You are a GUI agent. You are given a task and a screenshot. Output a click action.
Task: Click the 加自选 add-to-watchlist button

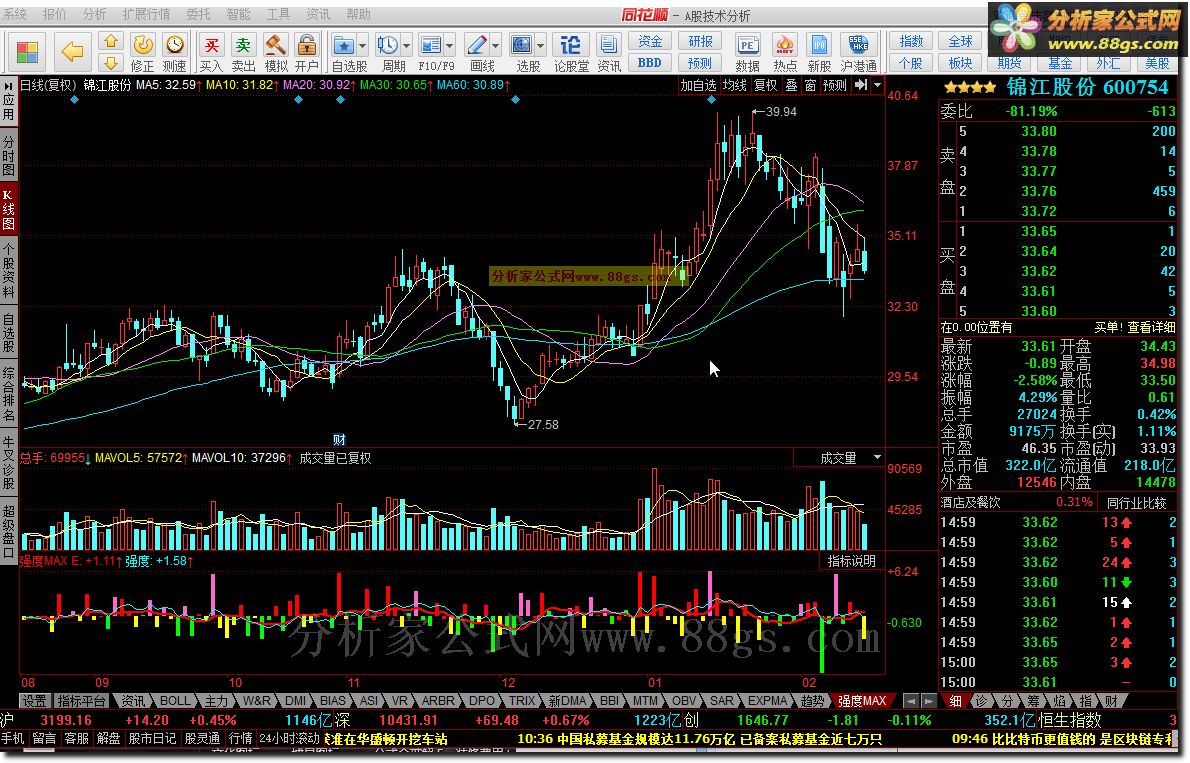697,85
